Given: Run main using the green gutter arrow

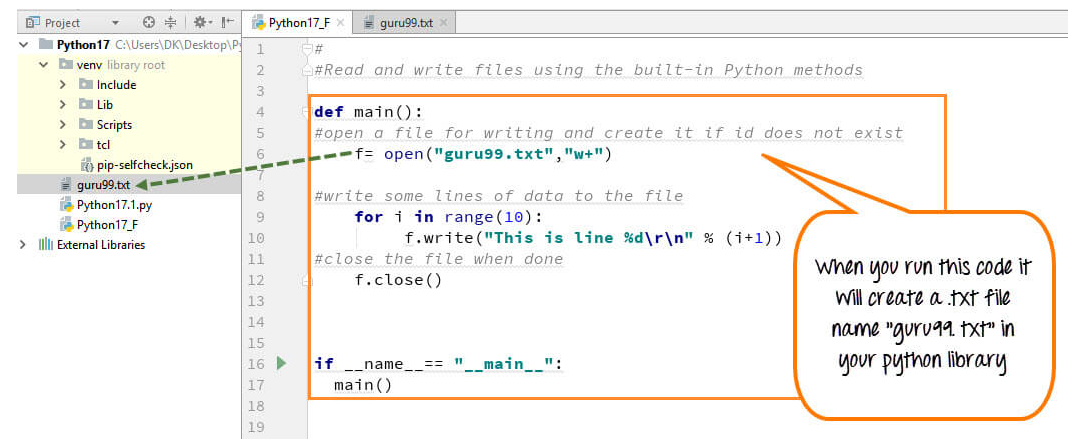Looking at the screenshot, I should [282, 364].
